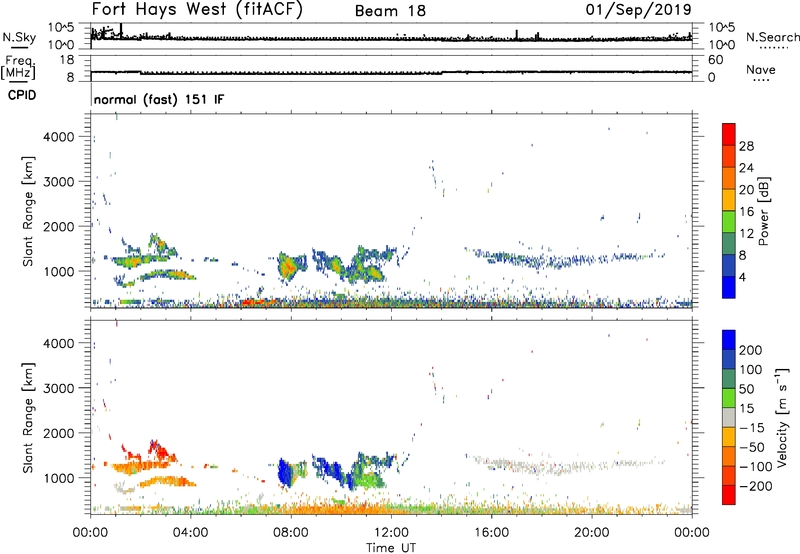This screenshot has height=554, width=800.
Task: Click the "N.Search" legend label
Action: pos(772,37)
